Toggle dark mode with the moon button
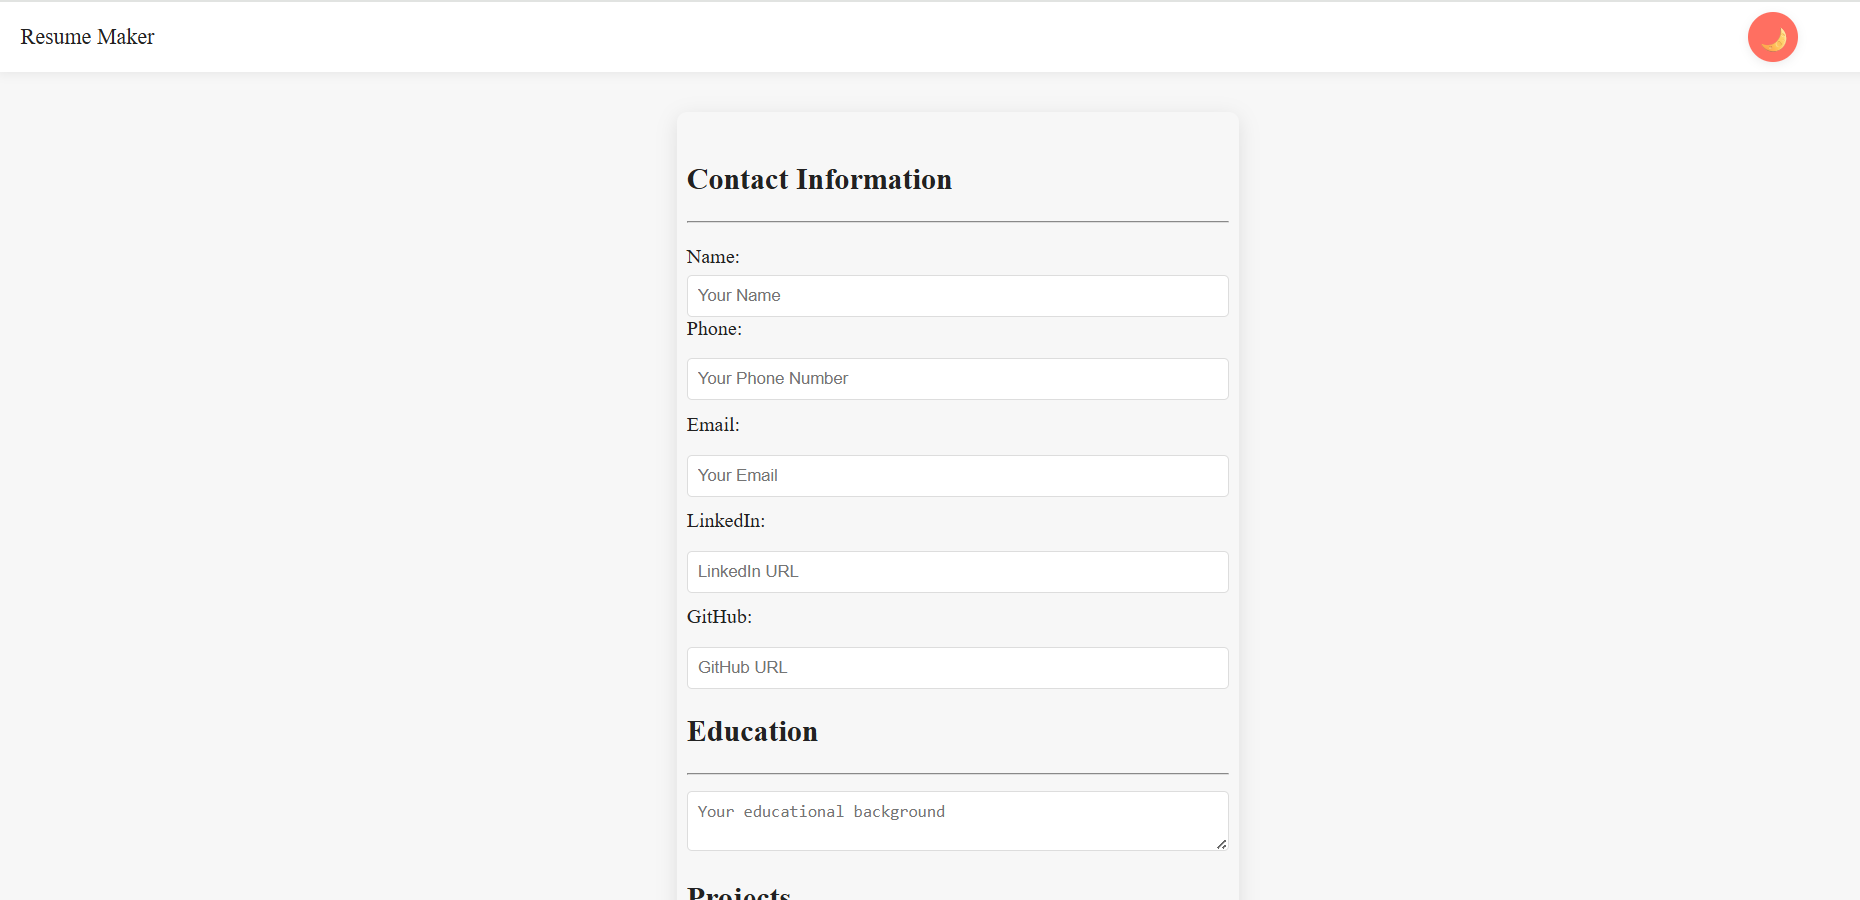1860x900 pixels. (x=1772, y=37)
